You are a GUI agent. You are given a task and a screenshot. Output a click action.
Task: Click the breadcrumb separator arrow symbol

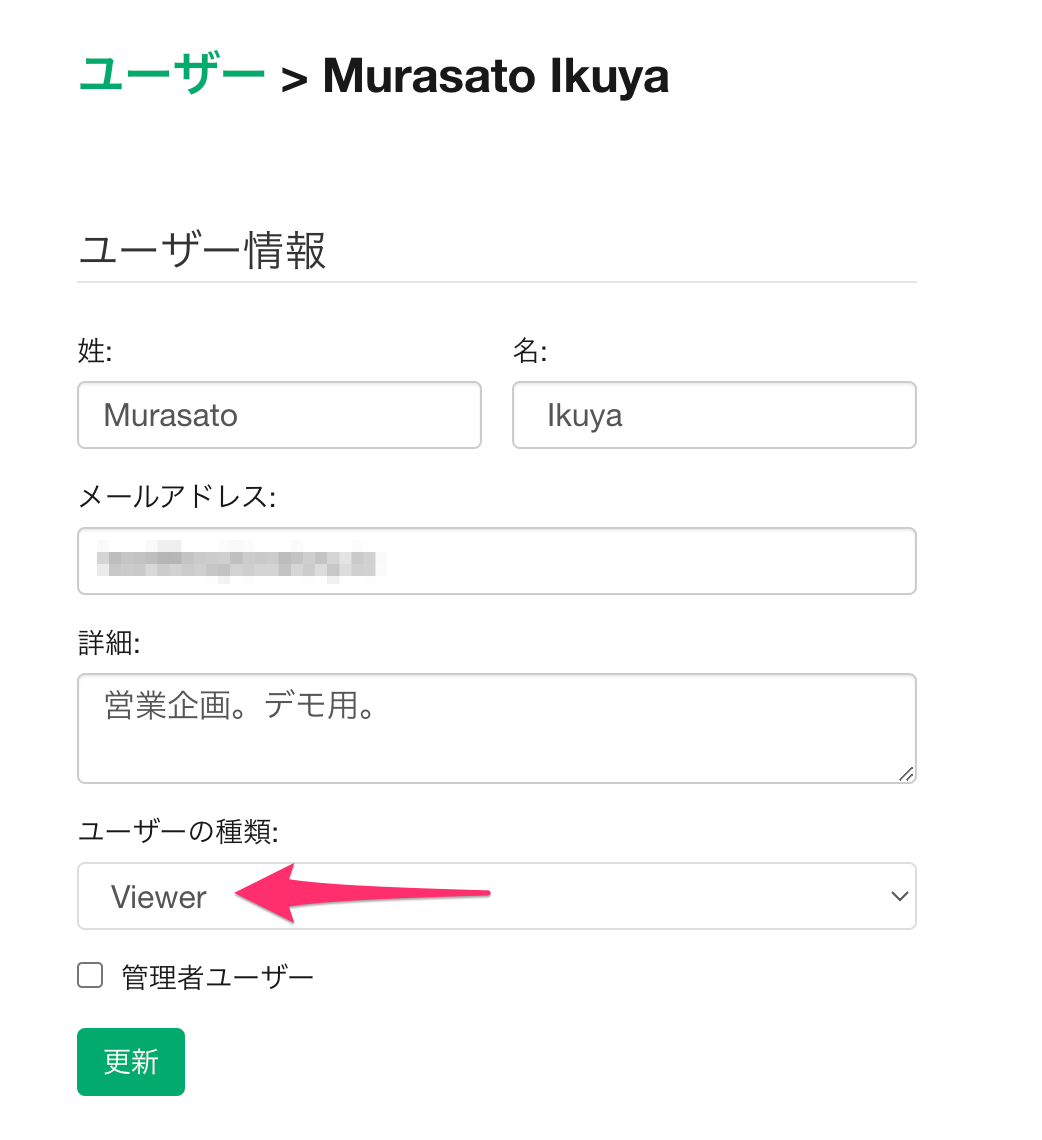pos(294,79)
